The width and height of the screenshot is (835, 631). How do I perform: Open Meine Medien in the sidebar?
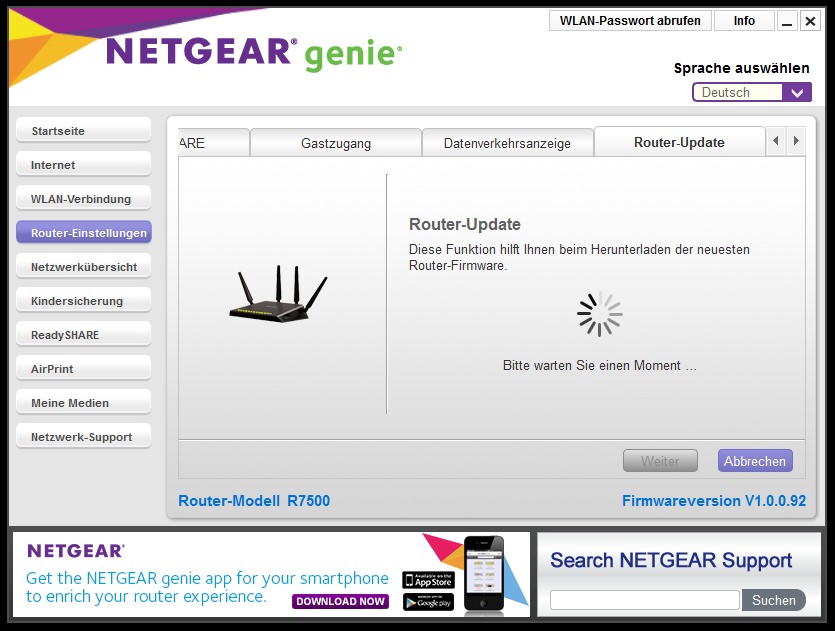[x=84, y=403]
